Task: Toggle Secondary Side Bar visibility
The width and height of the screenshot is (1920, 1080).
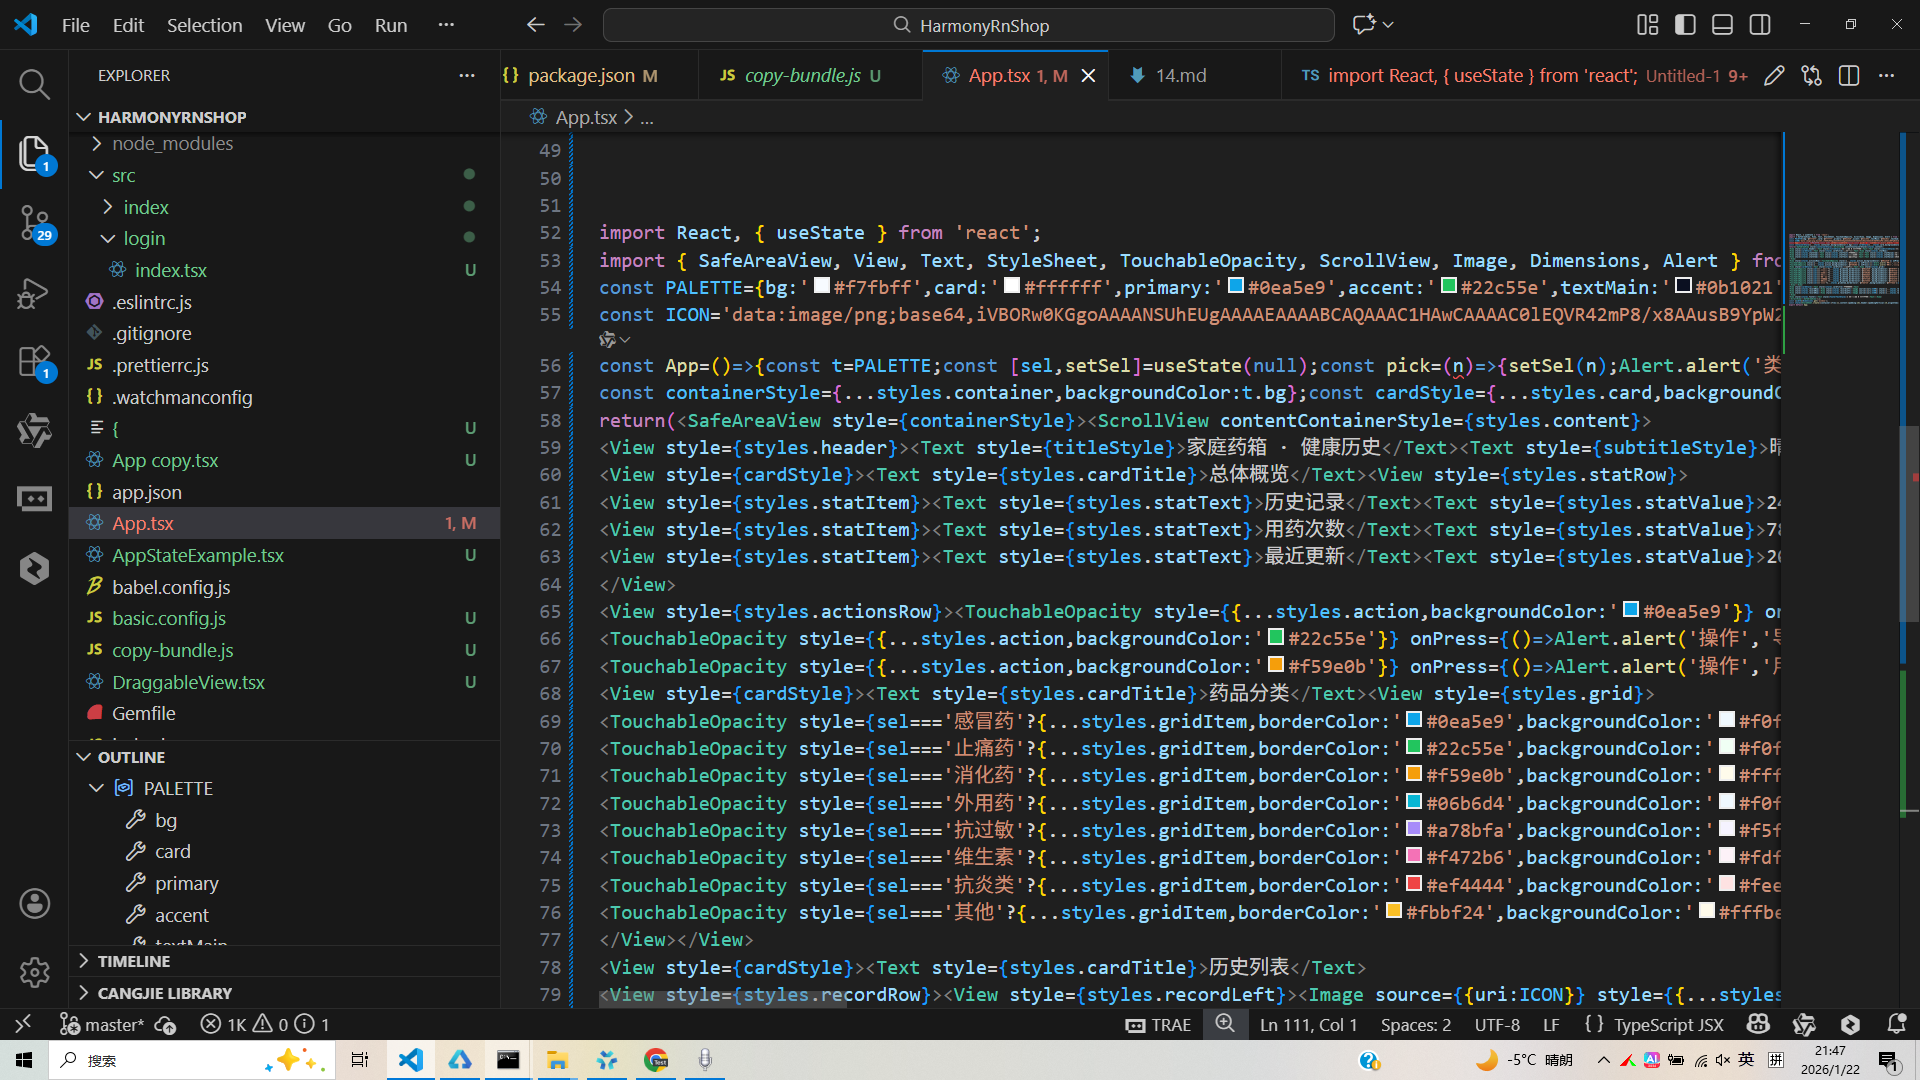Action: (x=1760, y=25)
